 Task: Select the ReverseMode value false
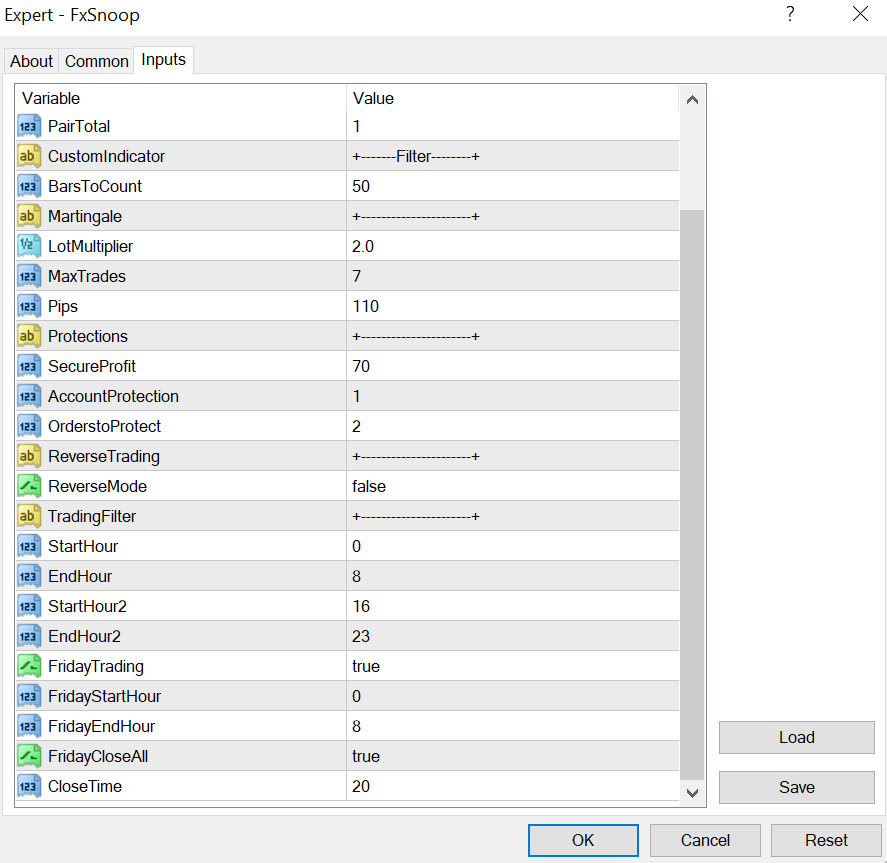(x=369, y=486)
